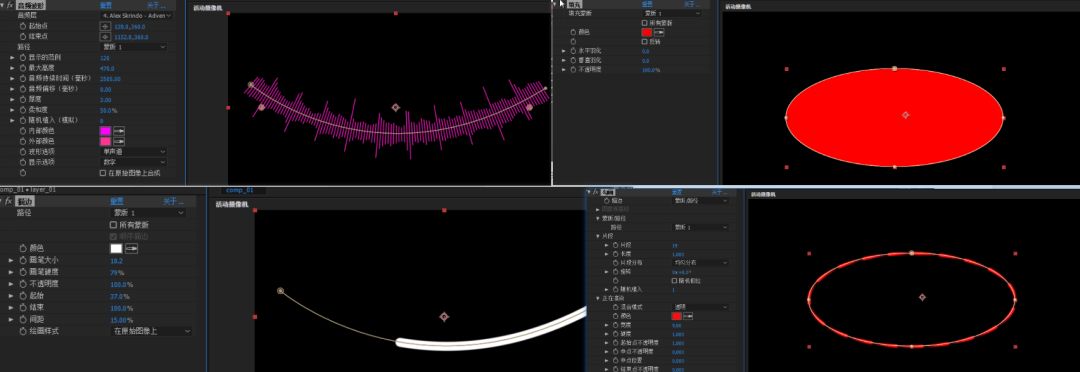Click the 结束点 crosshair point picker

click(105, 37)
